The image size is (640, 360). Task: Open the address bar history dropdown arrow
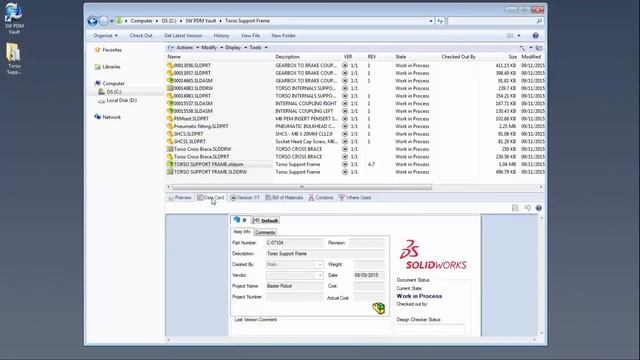(431, 21)
